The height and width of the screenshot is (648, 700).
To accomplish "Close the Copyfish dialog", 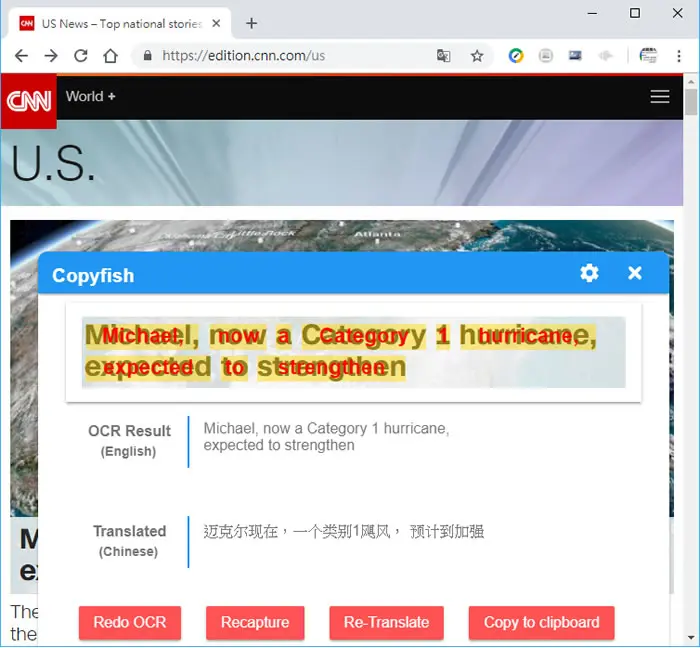I will [x=634, y=273].
